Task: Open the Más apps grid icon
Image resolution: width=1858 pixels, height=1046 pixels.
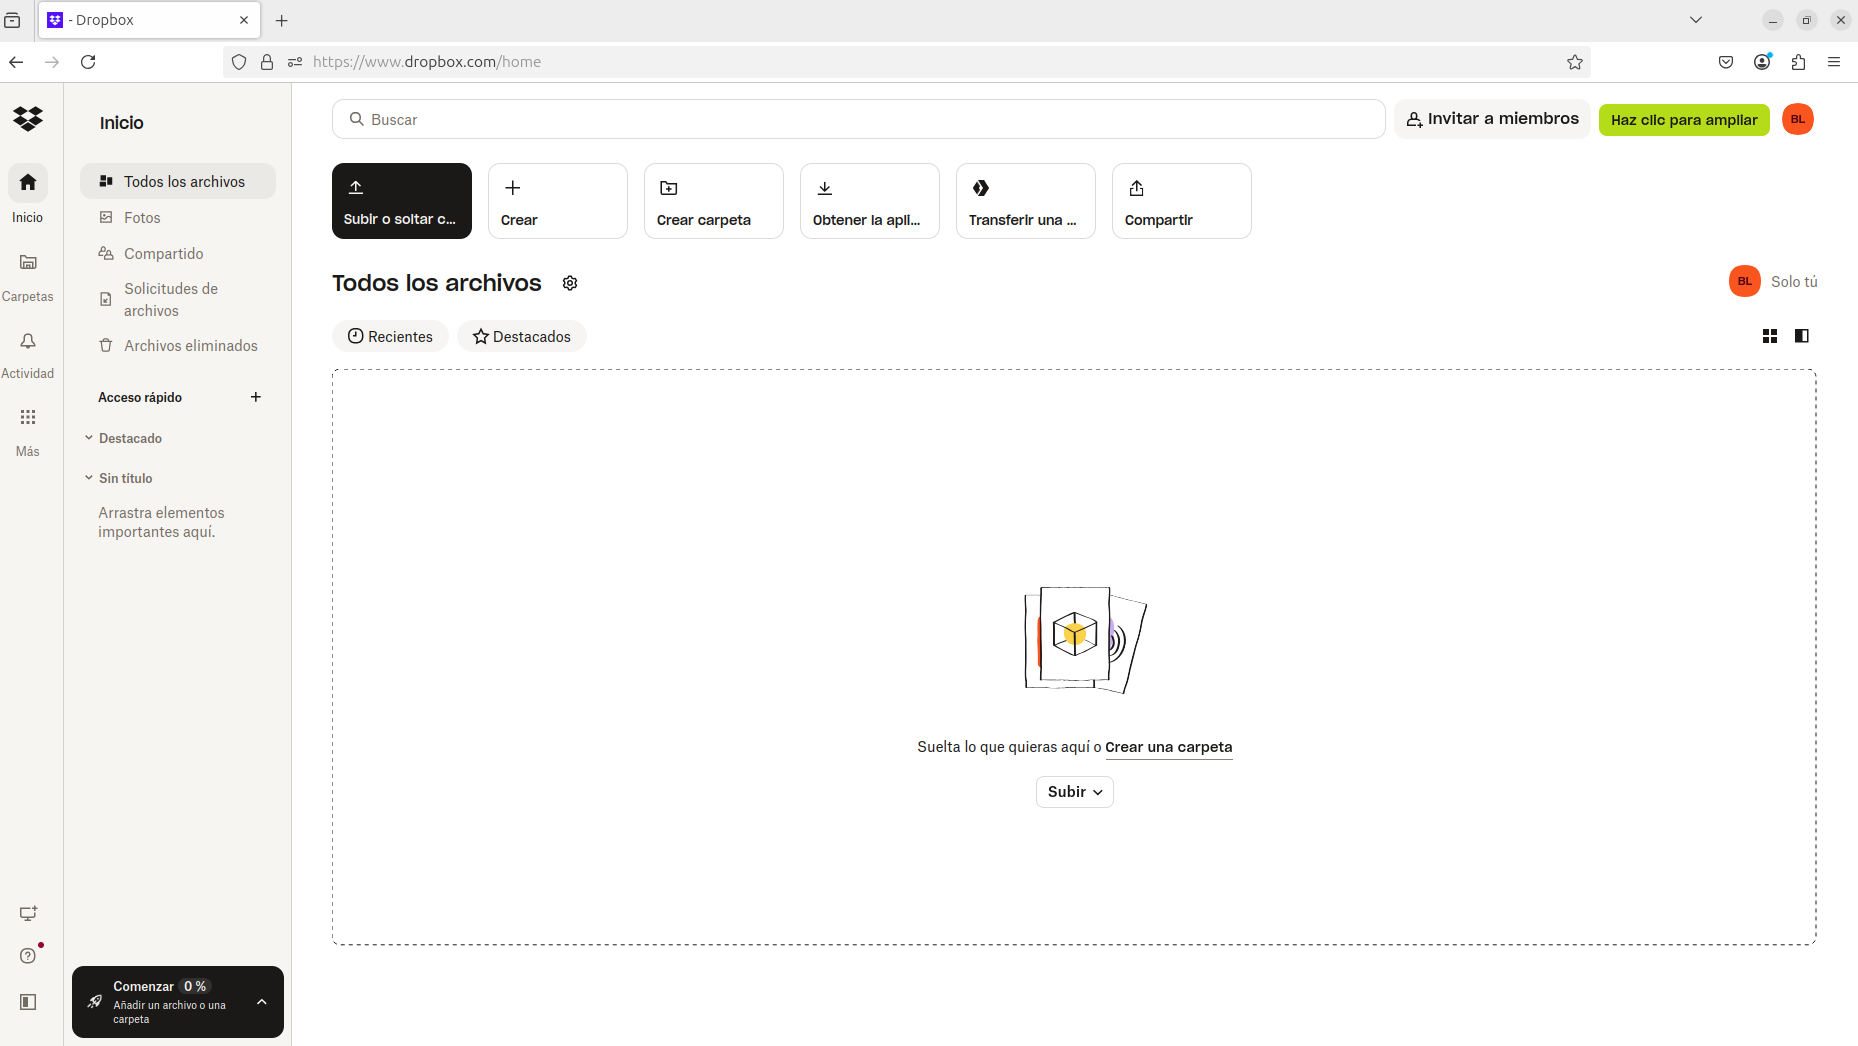Action: tap(28, 417)
